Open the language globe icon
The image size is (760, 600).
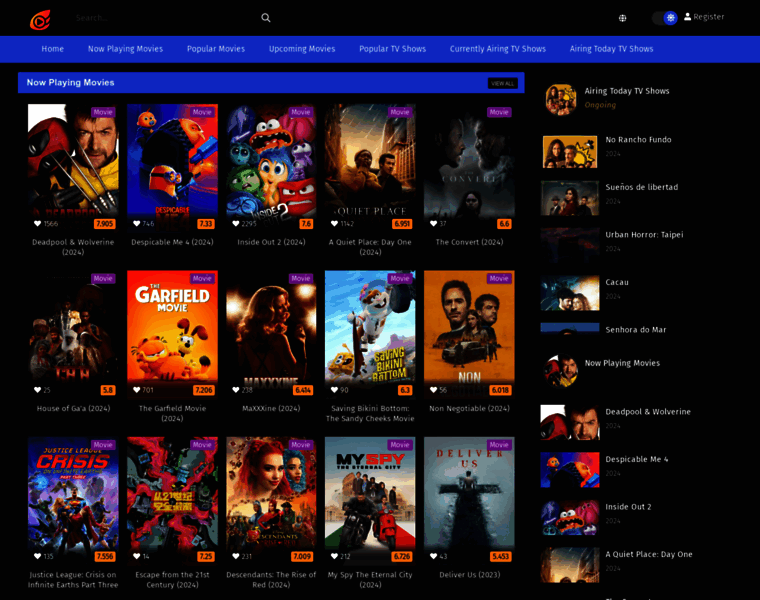pyautogui.click(x=622, y=18)
